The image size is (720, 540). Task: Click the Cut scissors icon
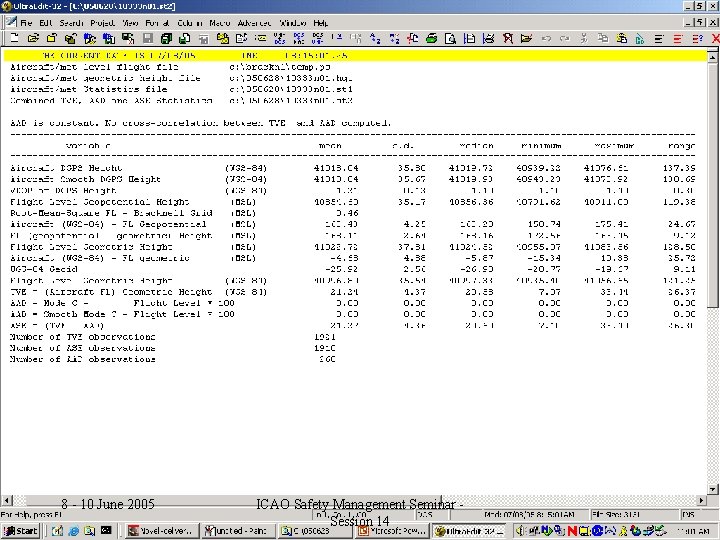click(584, 39)
